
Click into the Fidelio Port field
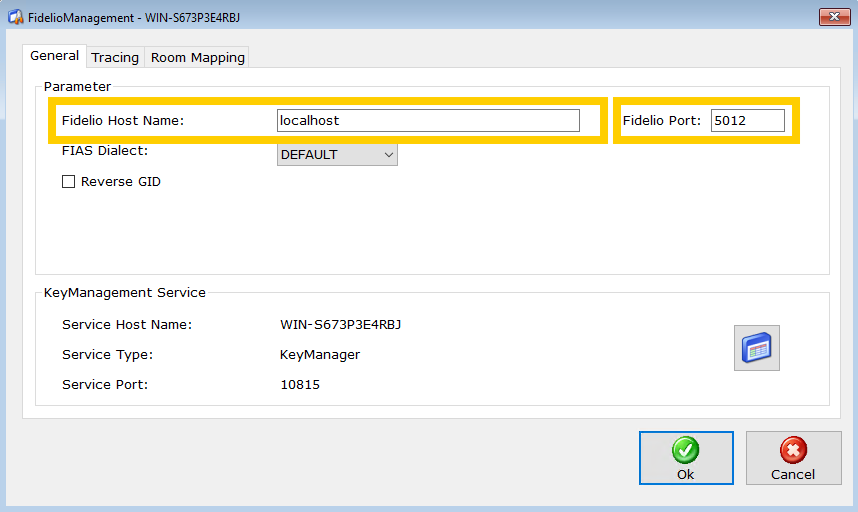pyautogui.click(x=747, y=121)
